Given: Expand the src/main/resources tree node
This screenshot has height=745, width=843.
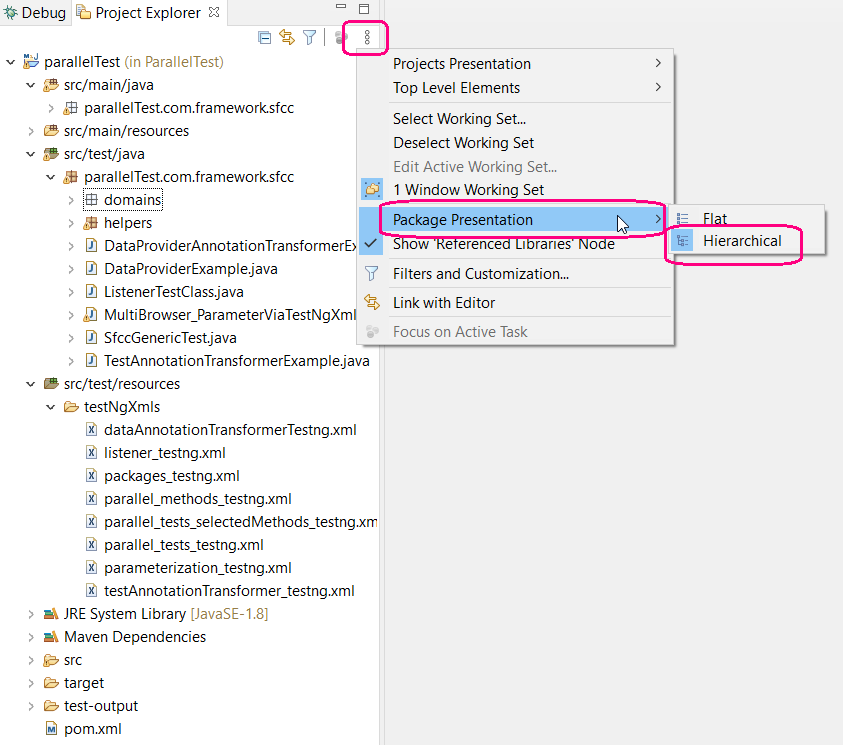Looking at the screenshot, I should point(29,130).
